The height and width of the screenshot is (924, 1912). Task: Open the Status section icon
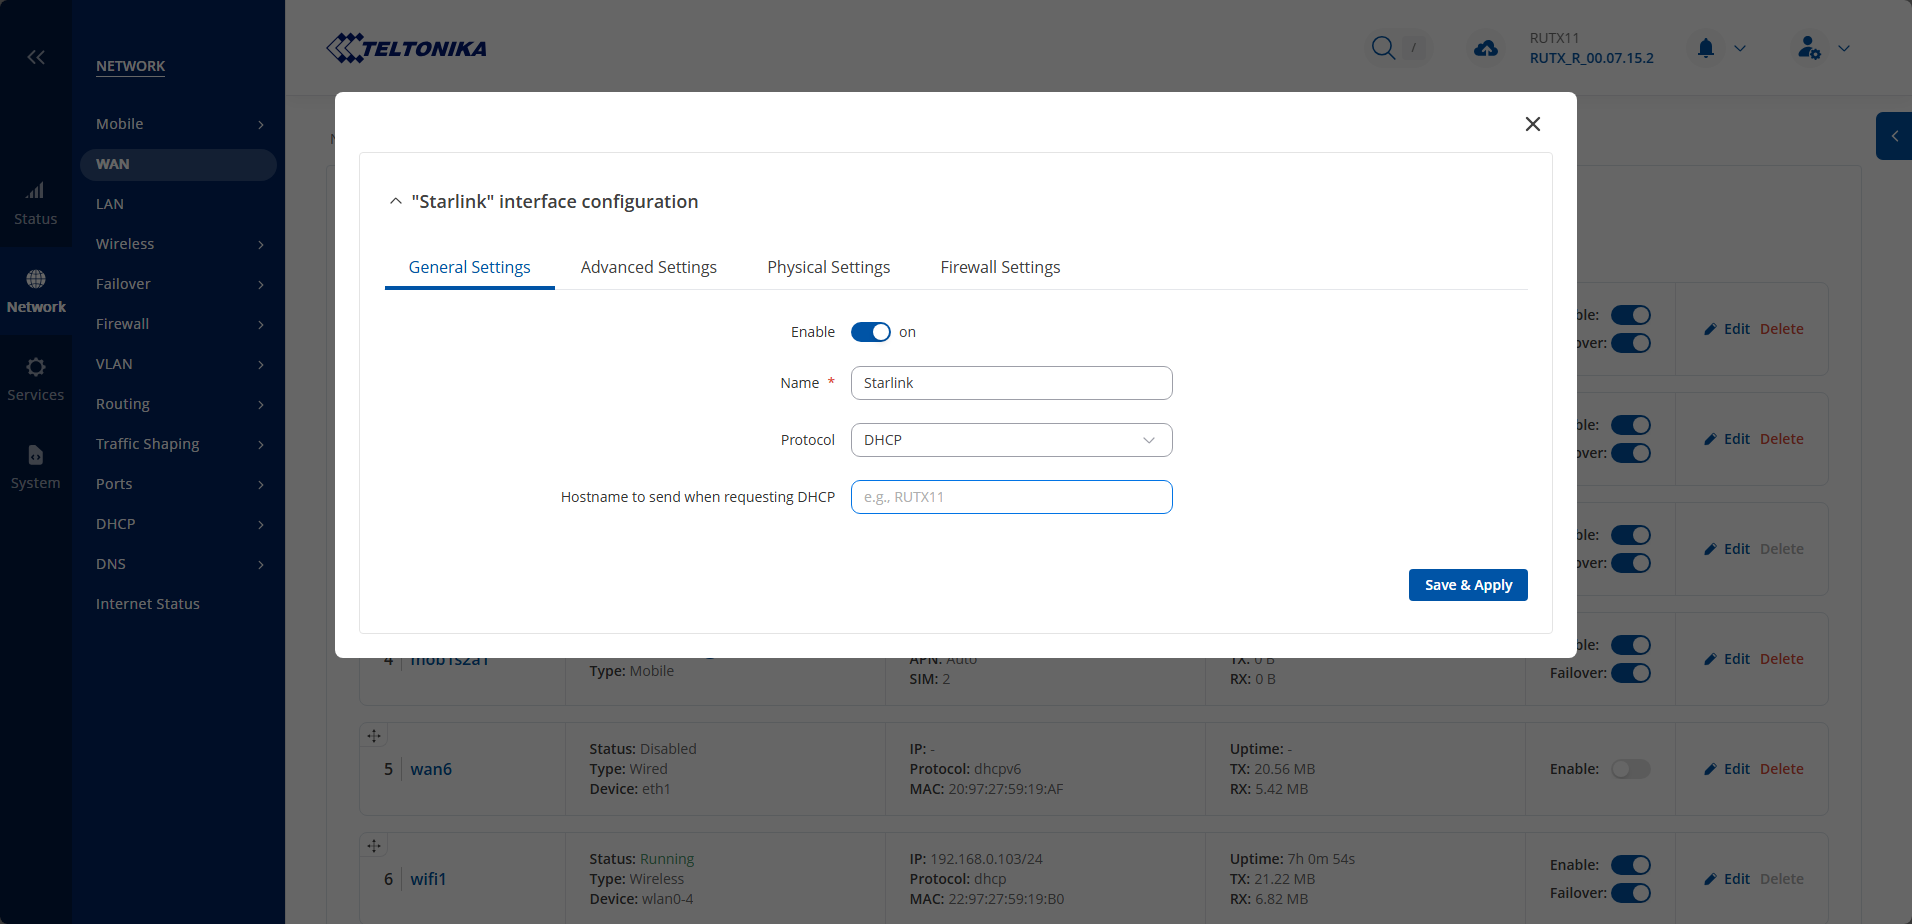click(x=36, y=191)
